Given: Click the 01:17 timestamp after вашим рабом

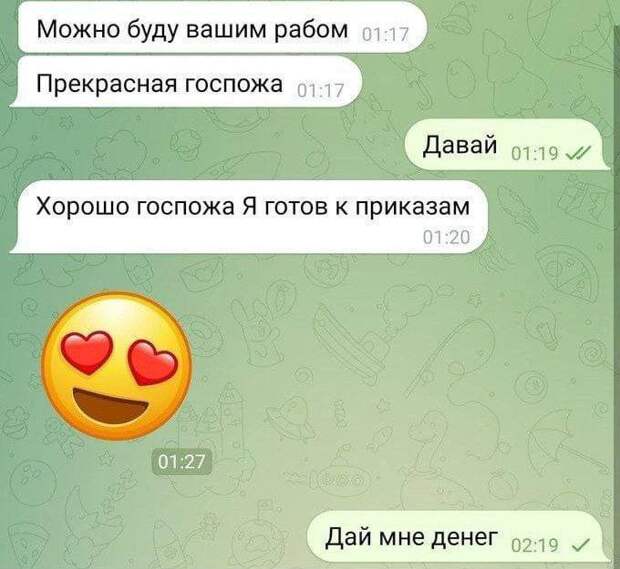Looking at the screenshot, I should (385, 35).
